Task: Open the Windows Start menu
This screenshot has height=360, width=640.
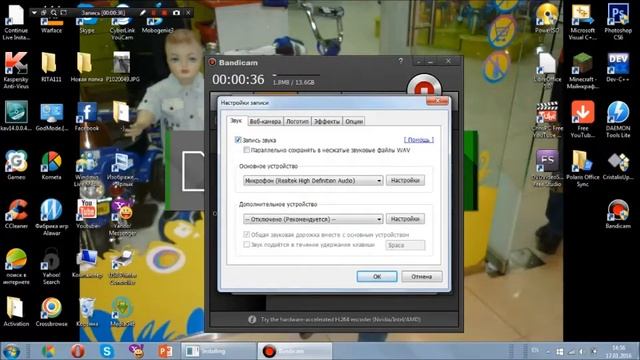Action: tap(11, 351)
